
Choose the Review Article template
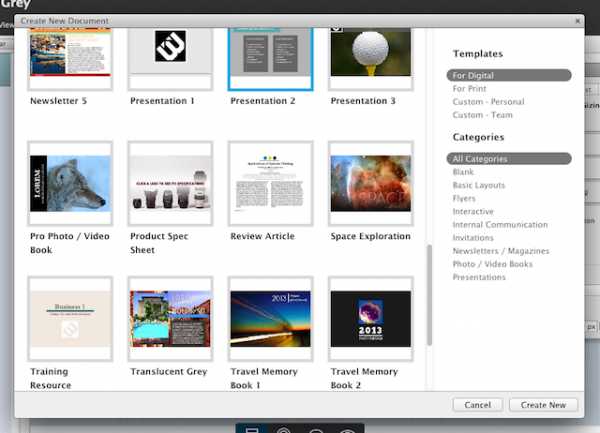point(270,183)
